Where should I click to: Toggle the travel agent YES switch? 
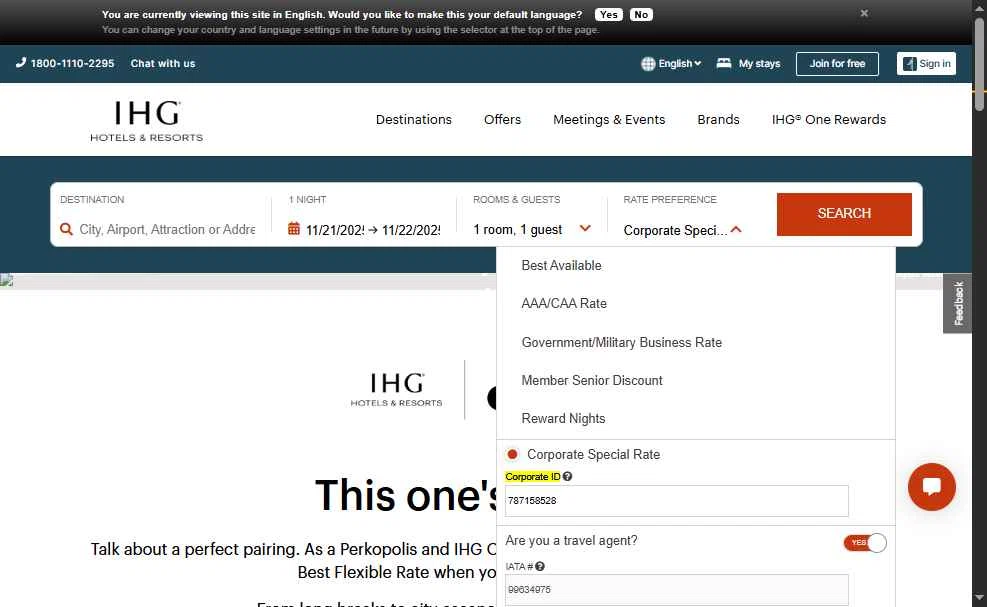coord(865,543)
